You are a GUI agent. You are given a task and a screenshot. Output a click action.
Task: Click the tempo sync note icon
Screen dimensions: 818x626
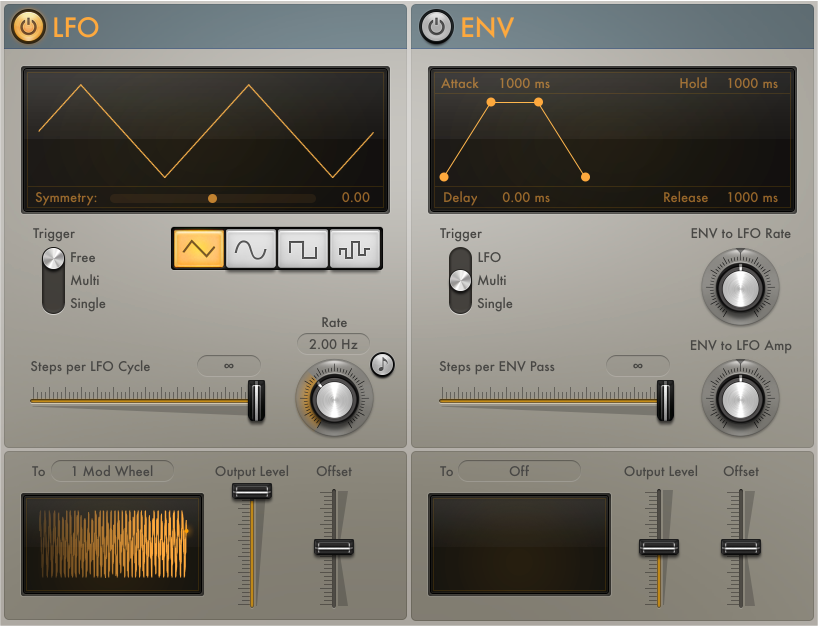point(382,365)
